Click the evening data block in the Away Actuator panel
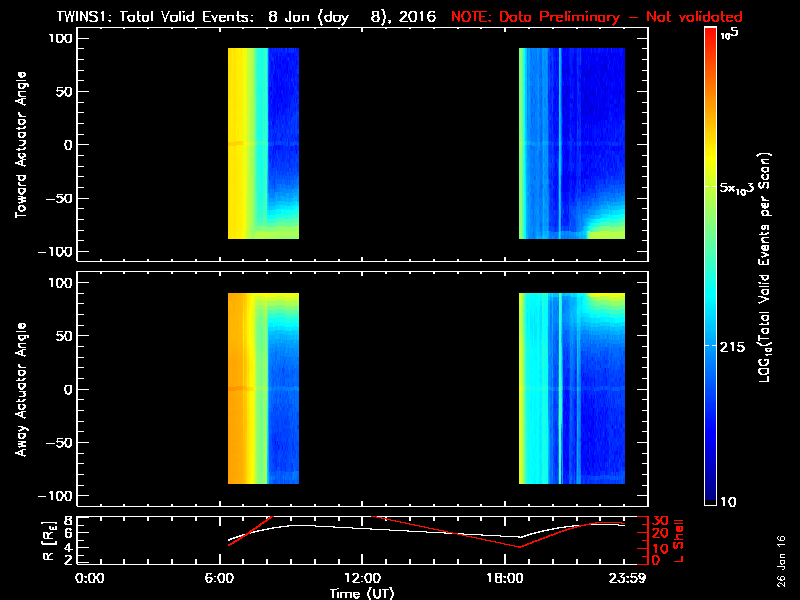The height and width of the screenshot is (600, 800). [572, 388]
